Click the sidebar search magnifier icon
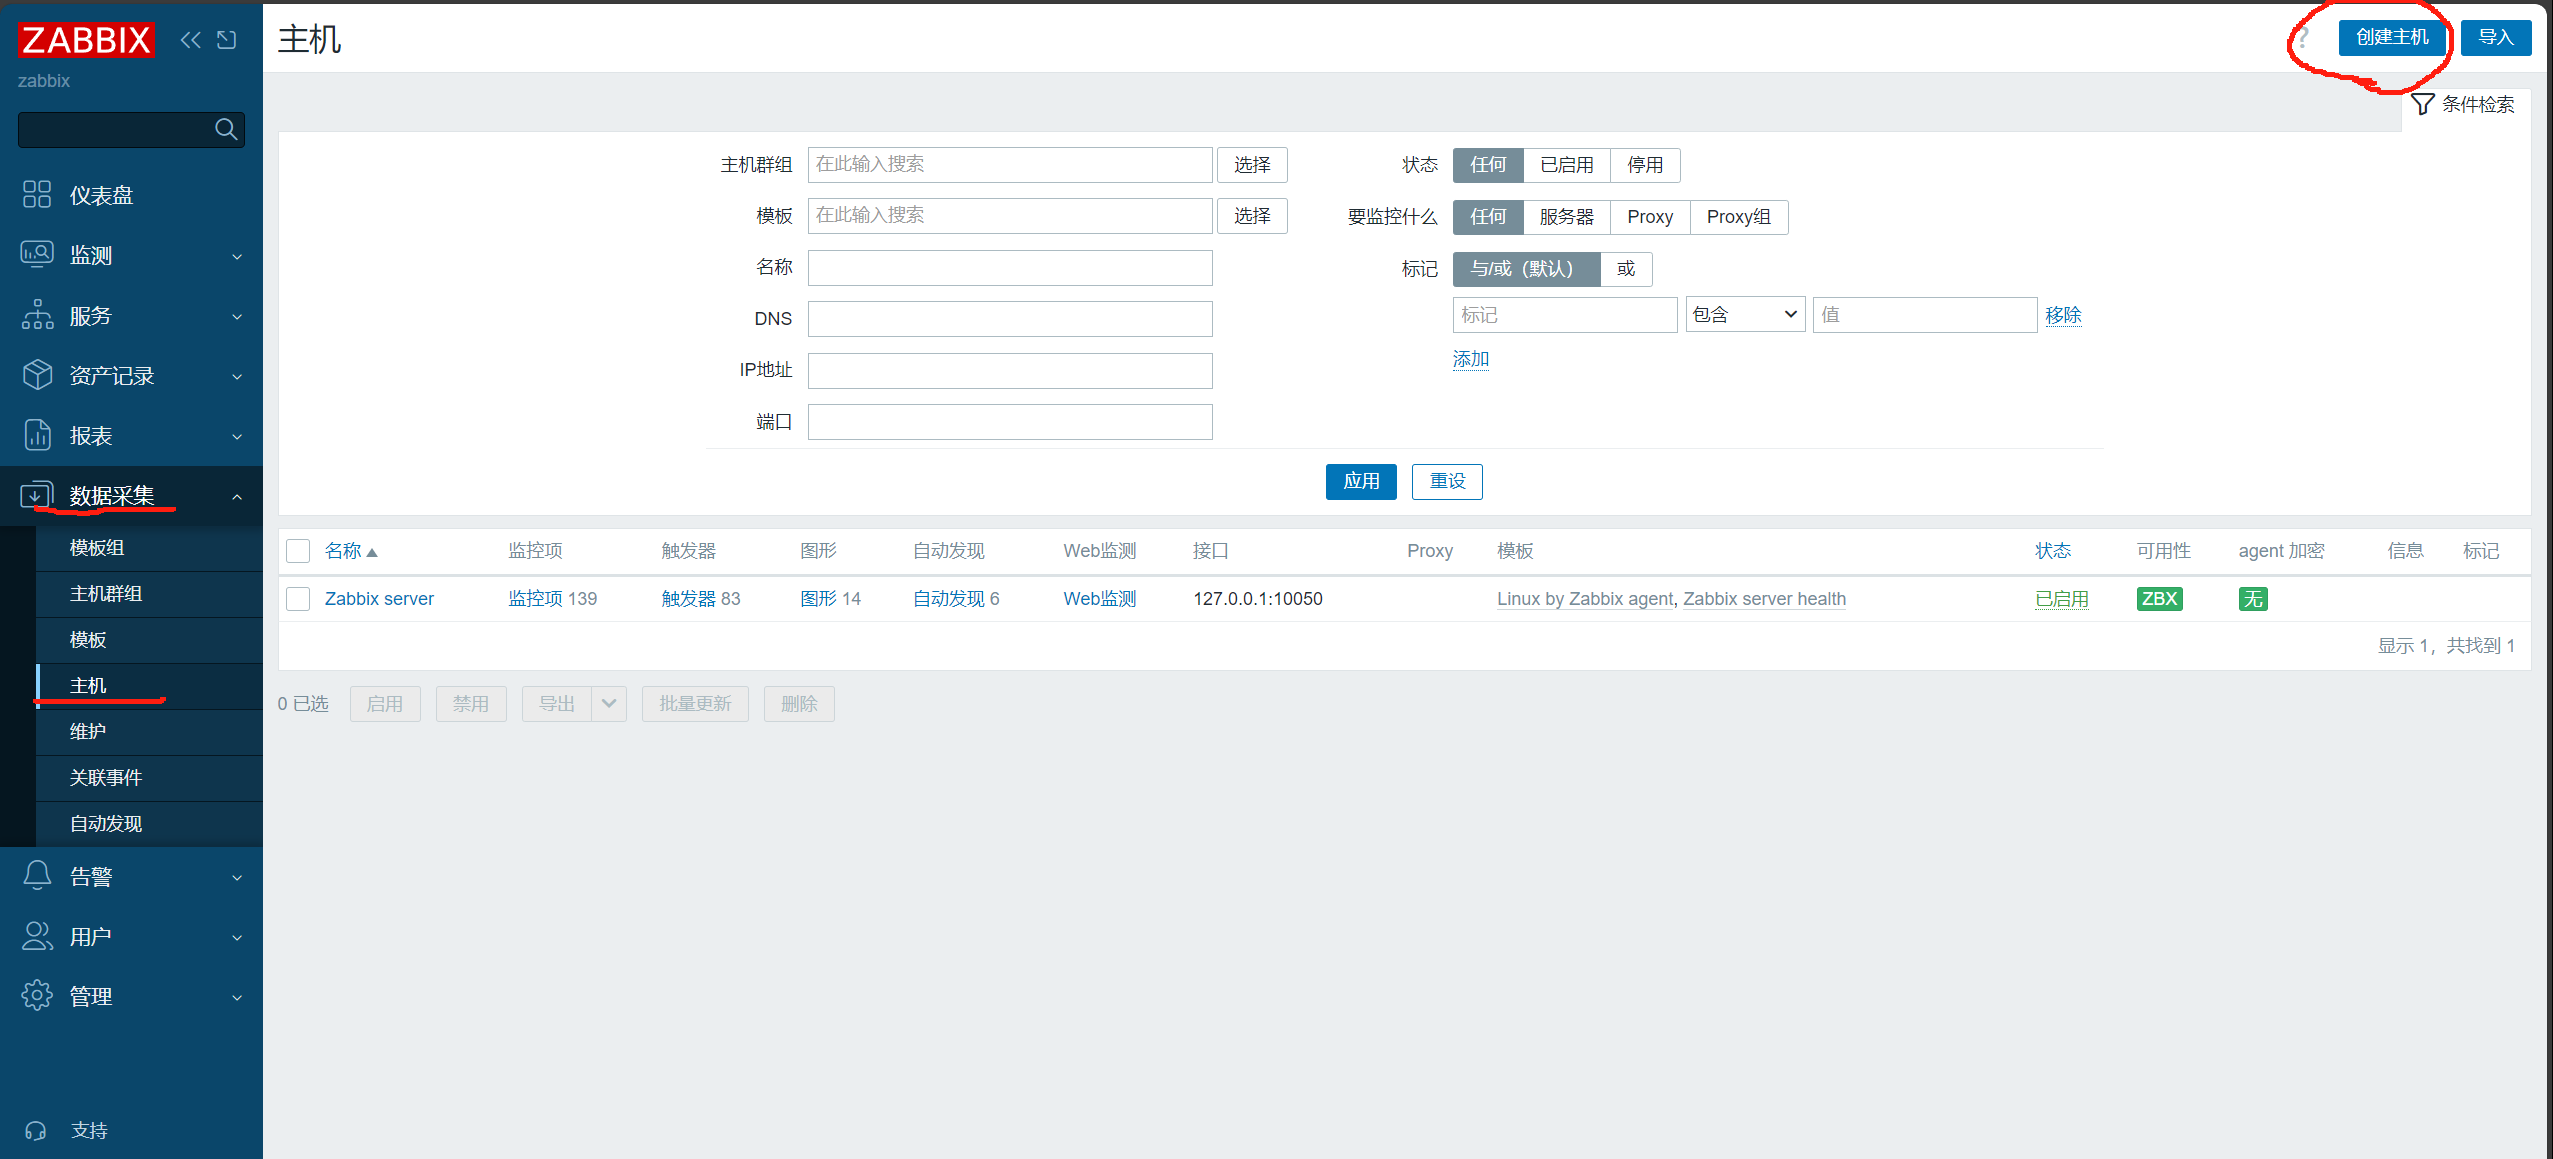Image resolution: width=2553 pixels, height=1159 pixels. tap(226, 129)
